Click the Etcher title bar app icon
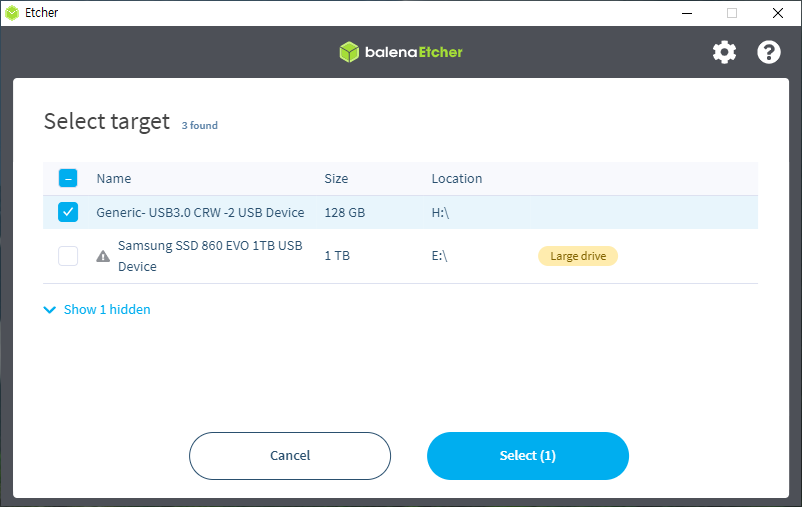The height and width of the screenshot is (507, 802). 12,13
